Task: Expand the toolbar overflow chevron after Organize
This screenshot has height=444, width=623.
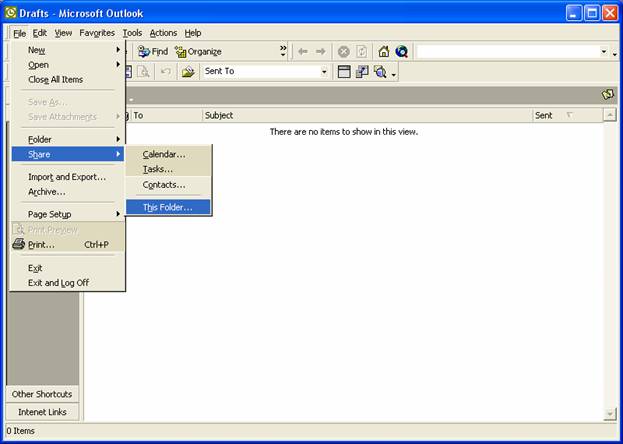Action: (x=283, y=51)
